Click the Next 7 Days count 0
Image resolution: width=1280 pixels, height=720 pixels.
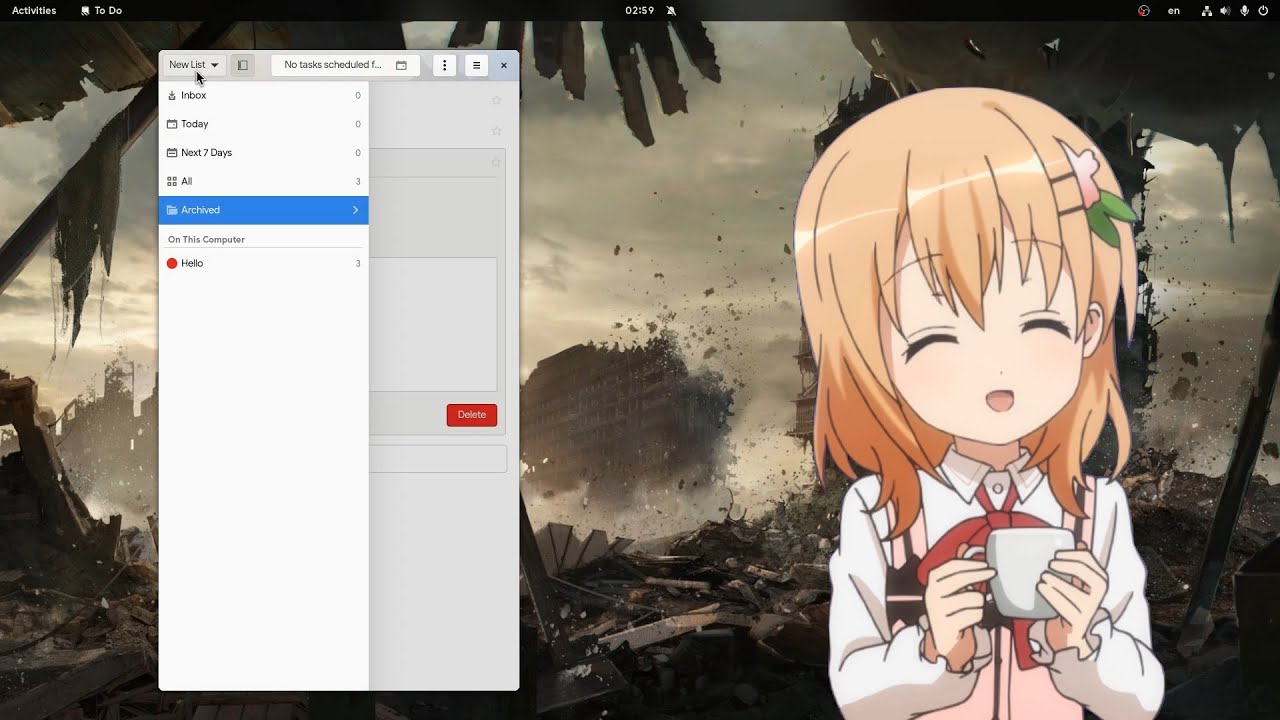click(x=358, y=153)
